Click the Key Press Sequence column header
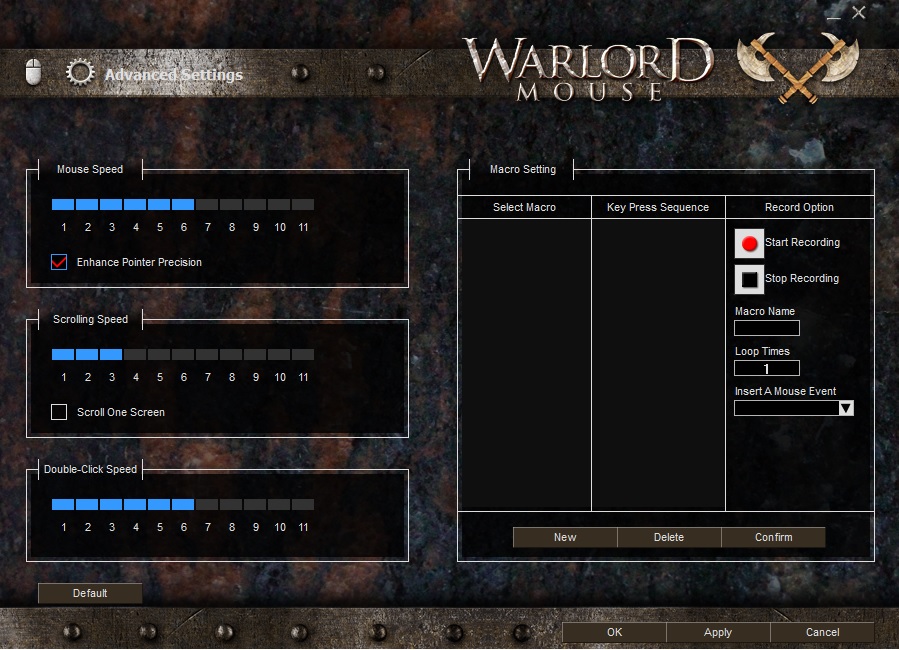 tap(658, 207)
